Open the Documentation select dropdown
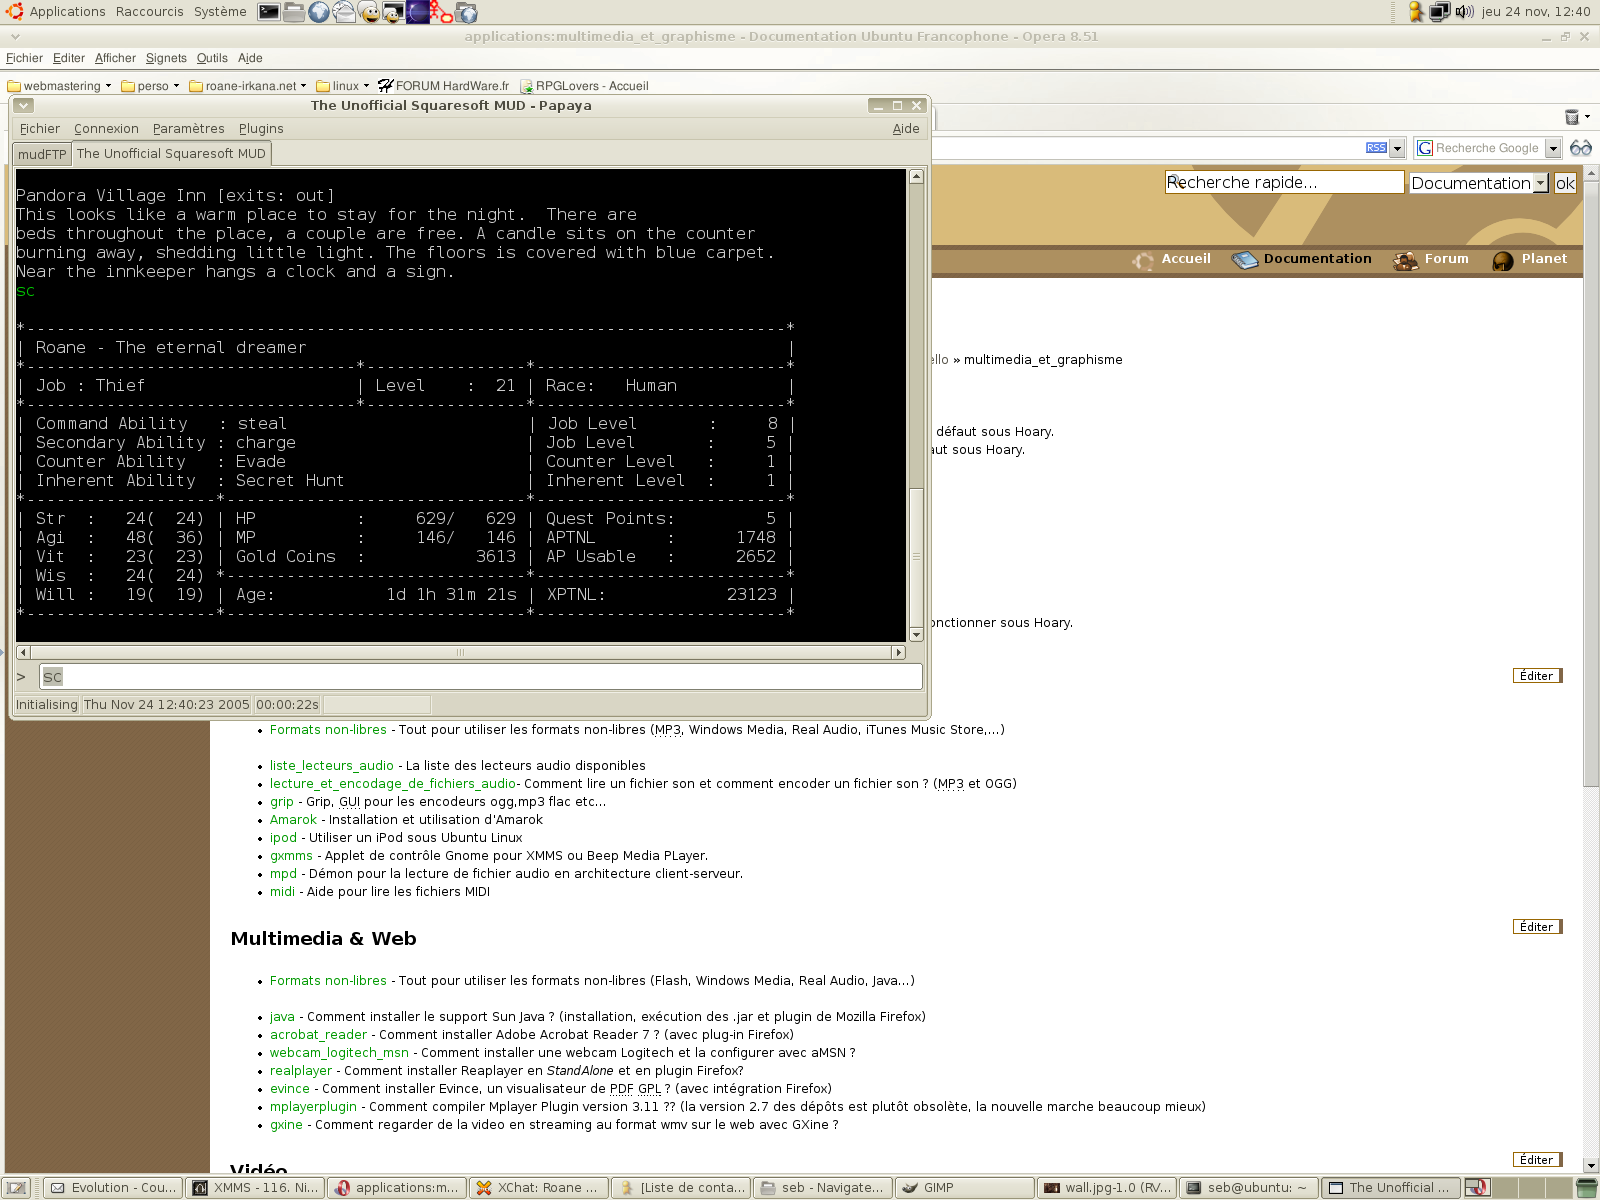This screenshot has width=1600, height=1200. pos(1479,183)
